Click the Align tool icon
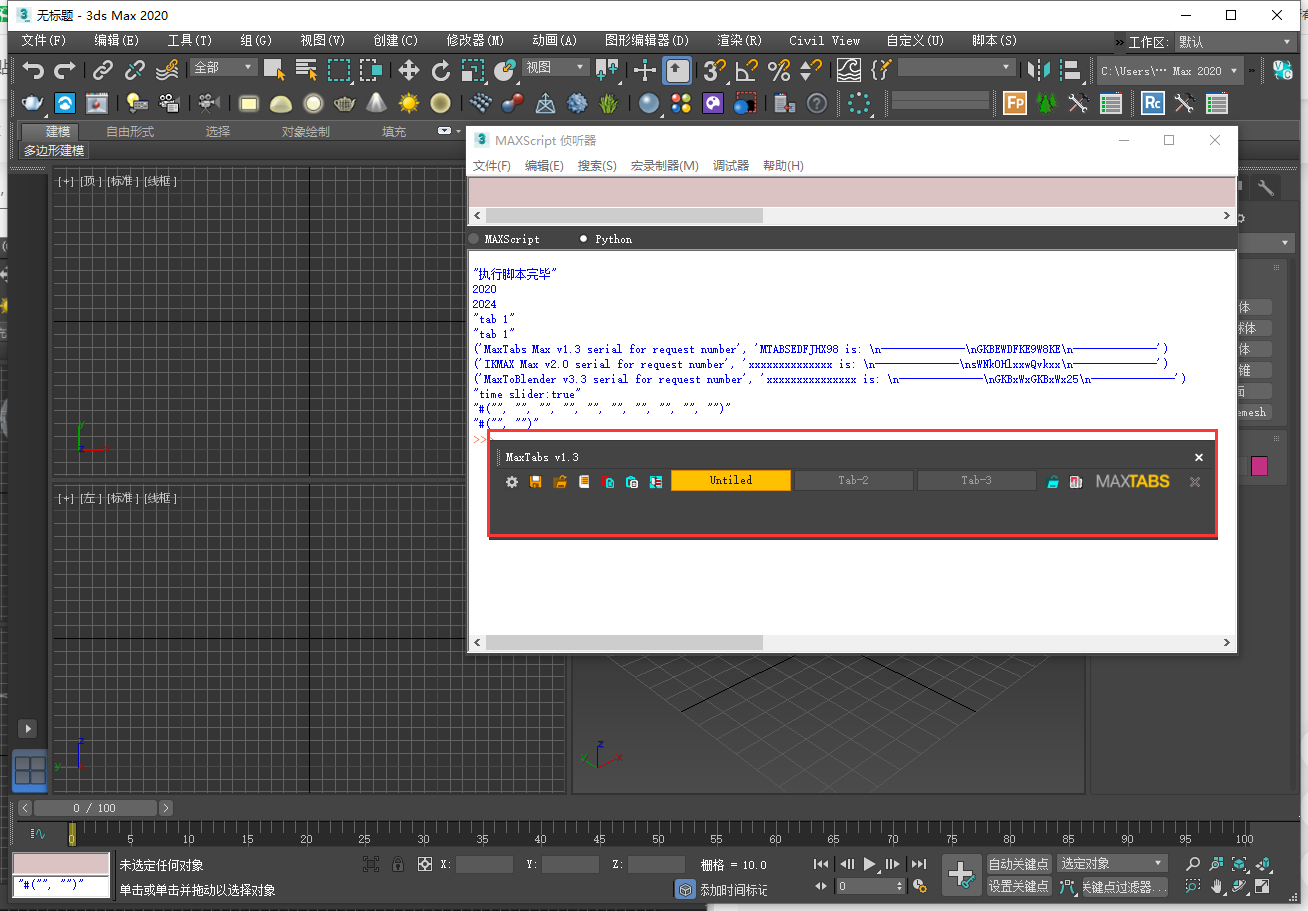 (x=1072, y=69)
